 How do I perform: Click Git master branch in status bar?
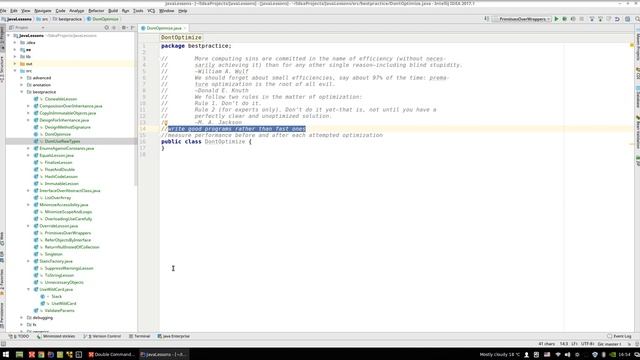(x=609, y=344)
